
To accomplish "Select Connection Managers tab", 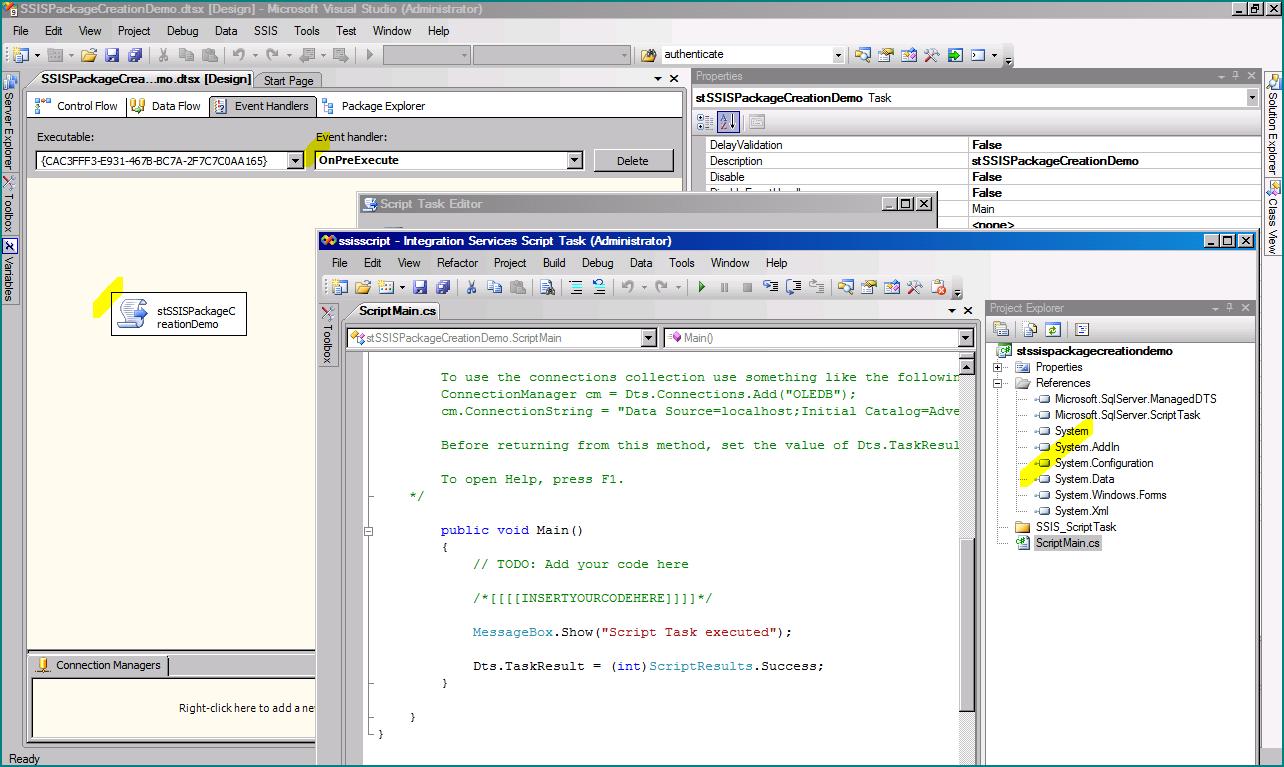I will pyautogui.click(x=99, y=665).
